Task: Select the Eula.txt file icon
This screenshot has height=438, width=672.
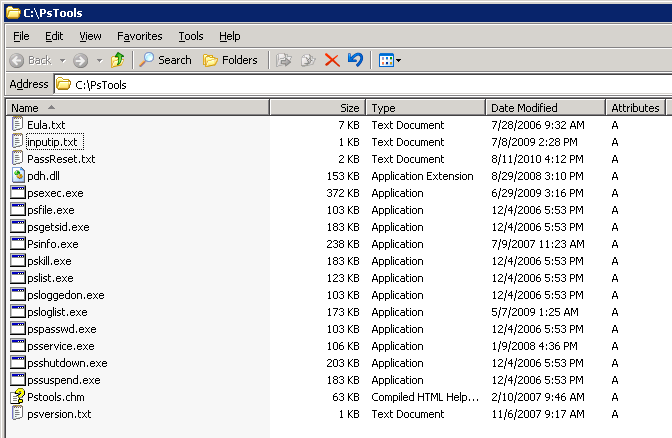Action: click(17, 124)
